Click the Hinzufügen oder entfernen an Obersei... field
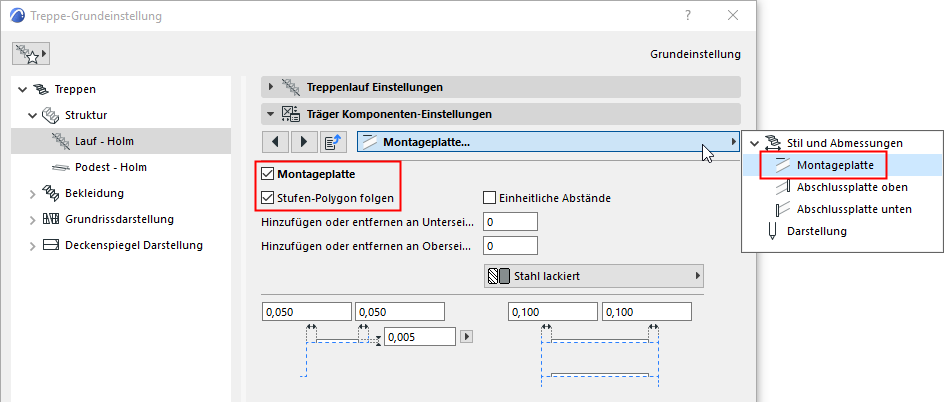944x402 pixels. 511,246
